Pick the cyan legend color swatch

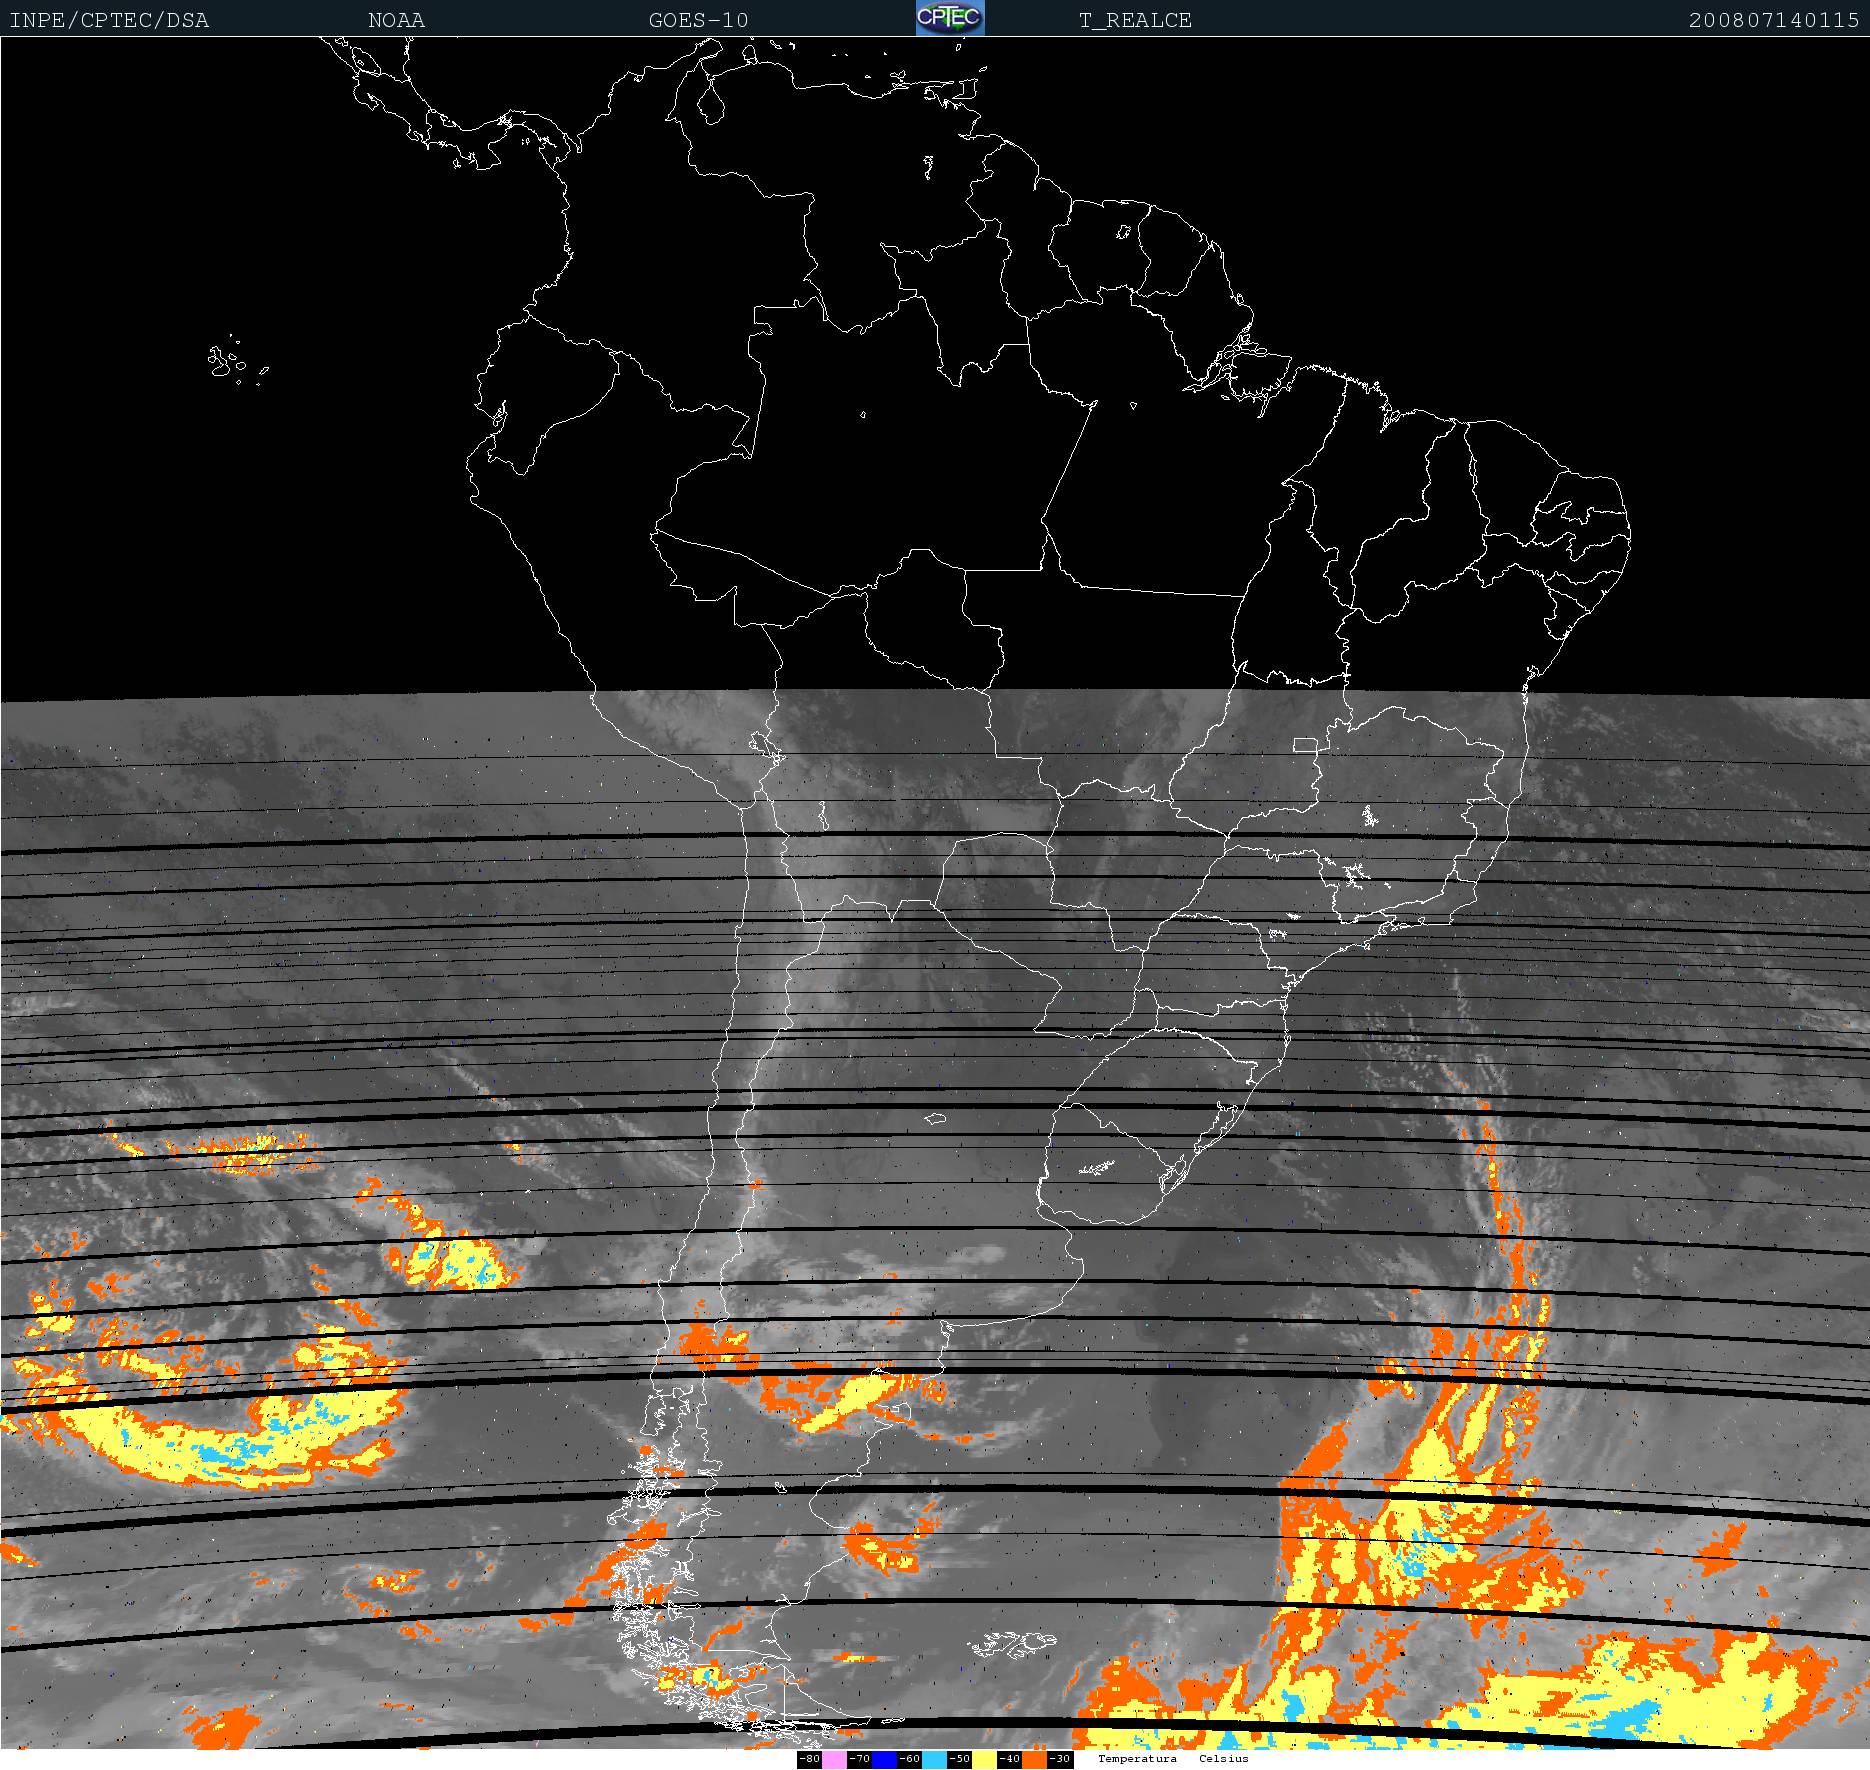(934, 1759)
